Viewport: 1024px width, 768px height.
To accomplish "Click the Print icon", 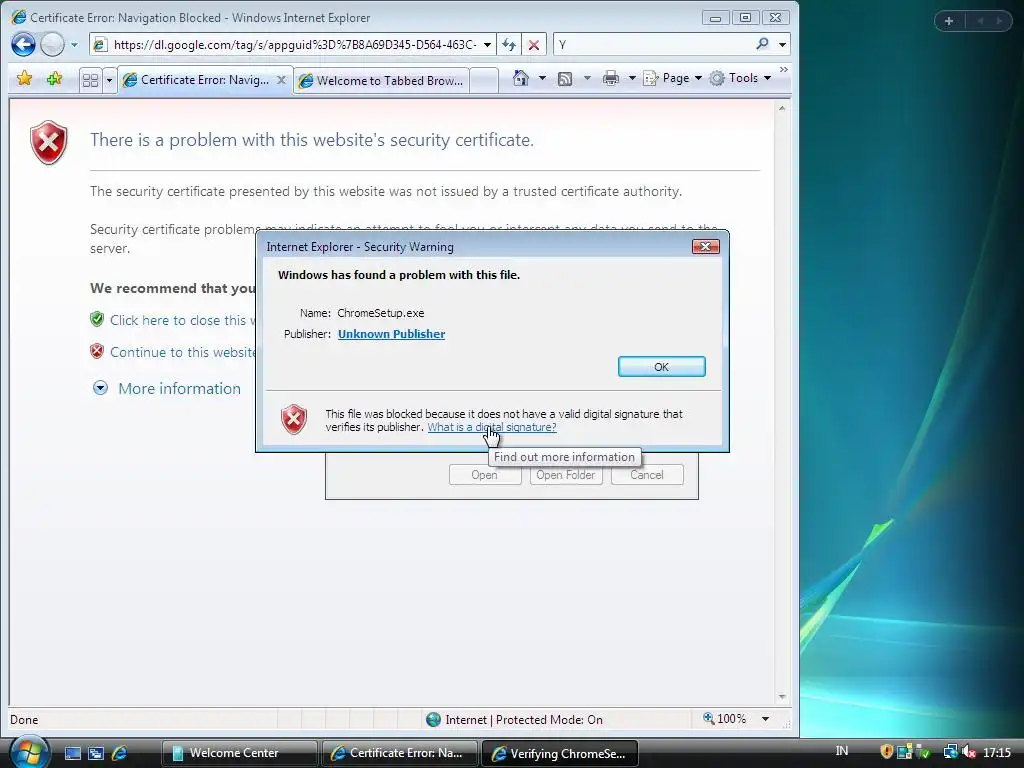I will [611, 78].
